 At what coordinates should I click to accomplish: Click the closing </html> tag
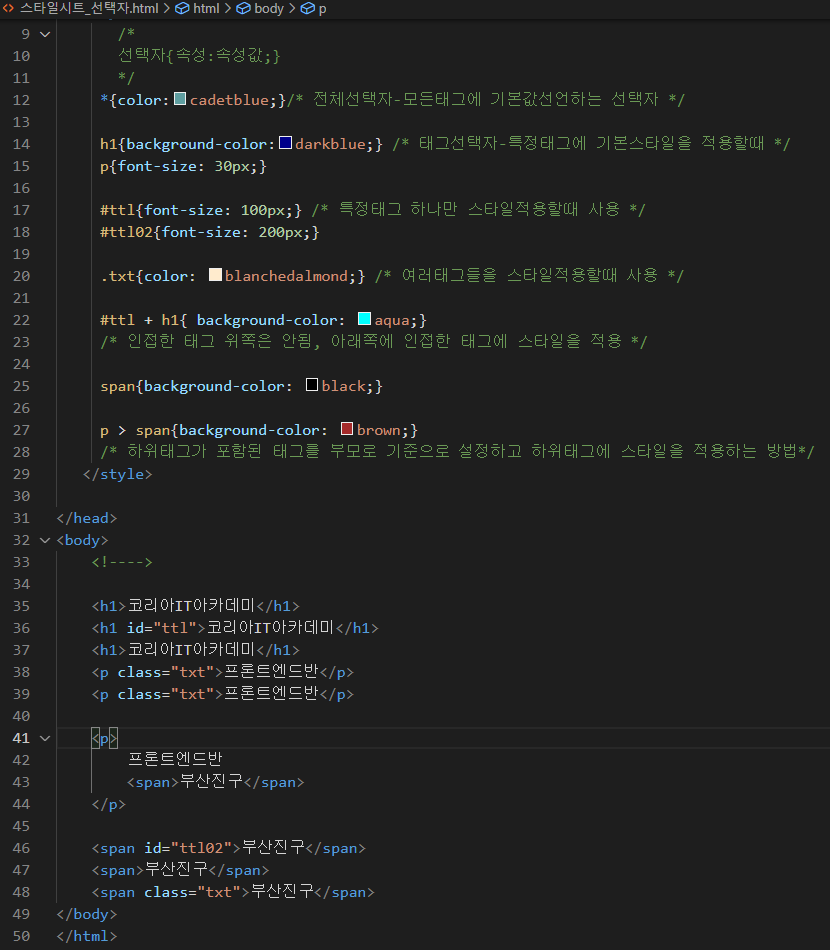(x=87, y=936)
